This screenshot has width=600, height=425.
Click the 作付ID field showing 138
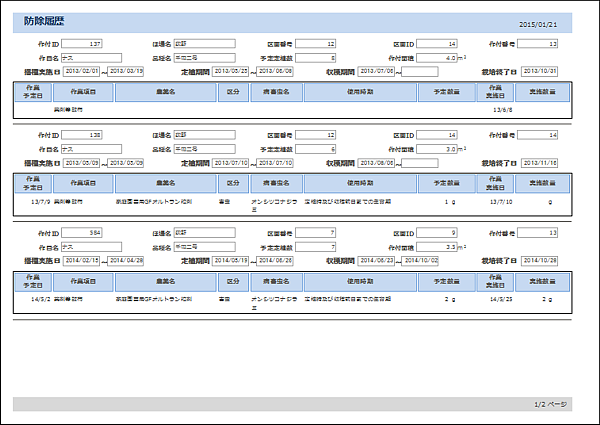(84, 134)
